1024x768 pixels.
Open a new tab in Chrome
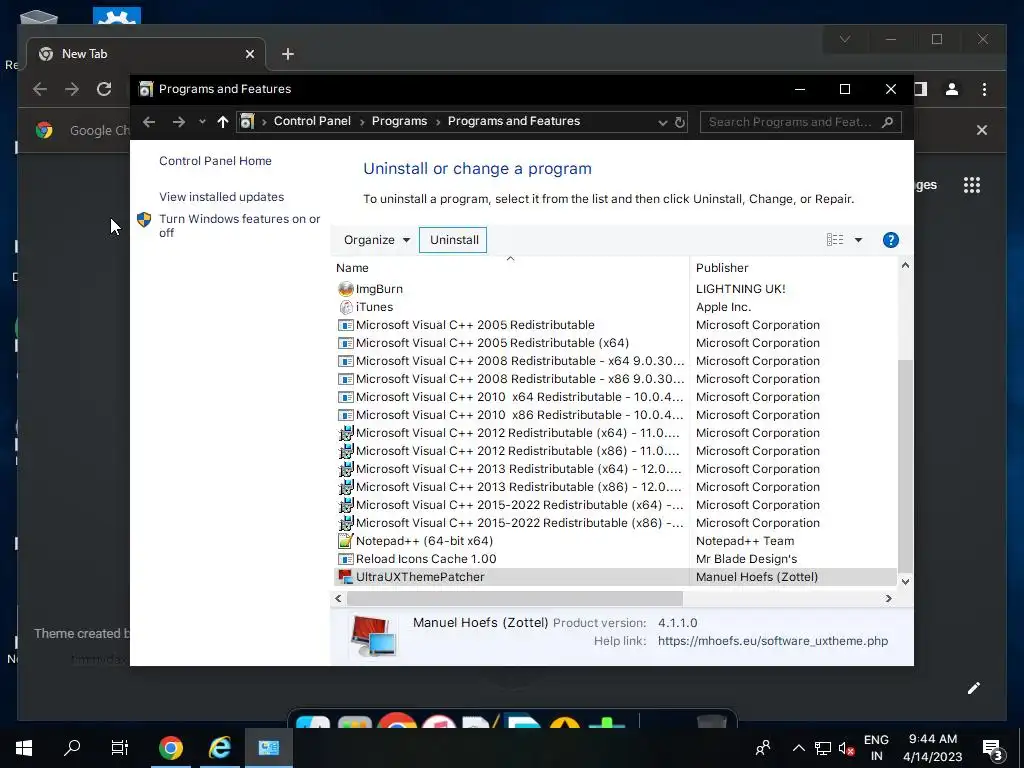pos(287,54)
